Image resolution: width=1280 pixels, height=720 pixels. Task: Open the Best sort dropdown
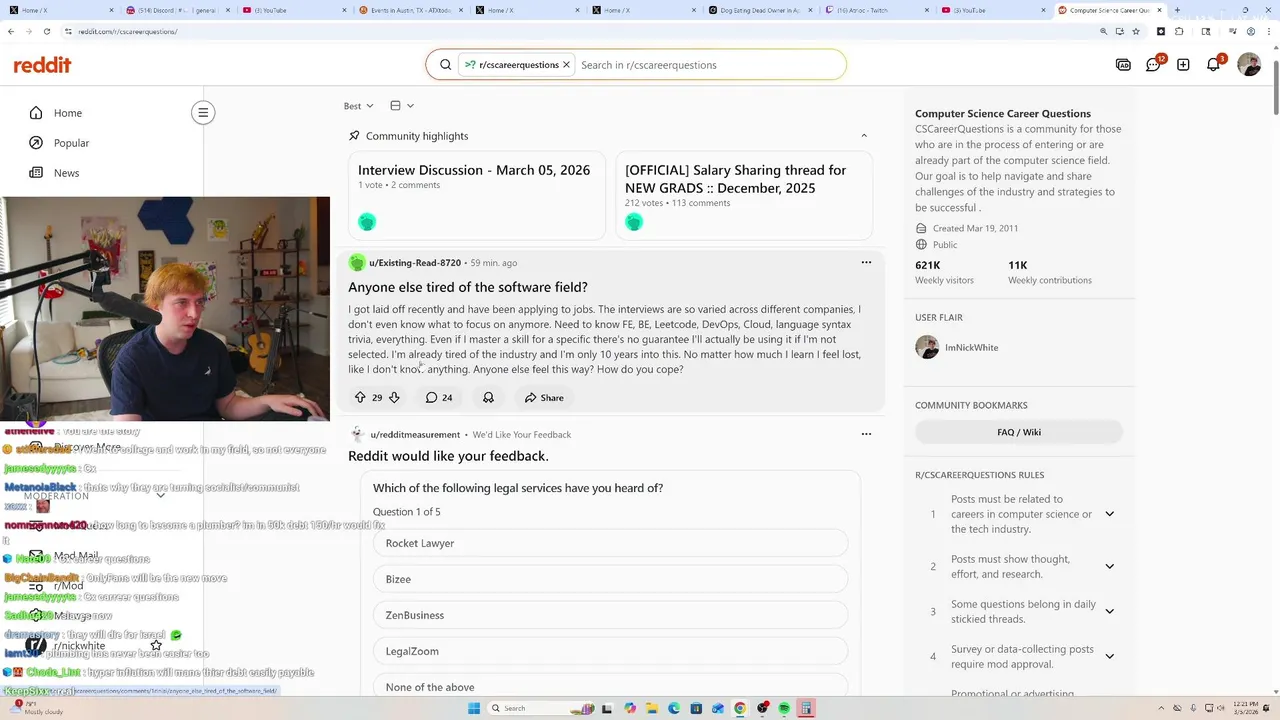(358, 106)
